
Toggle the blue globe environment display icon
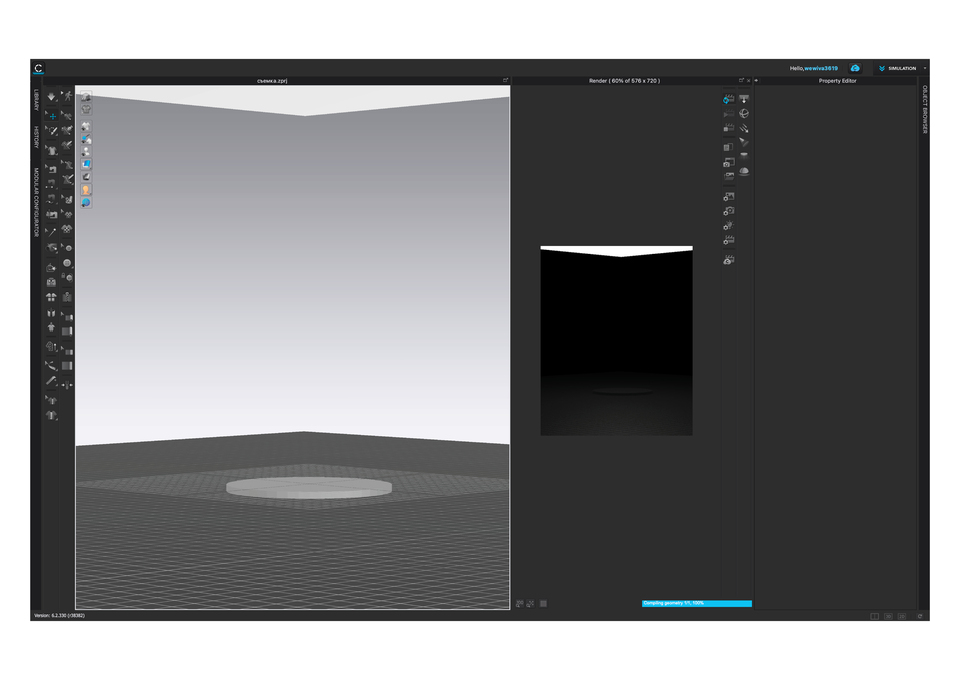click(86, 202)
